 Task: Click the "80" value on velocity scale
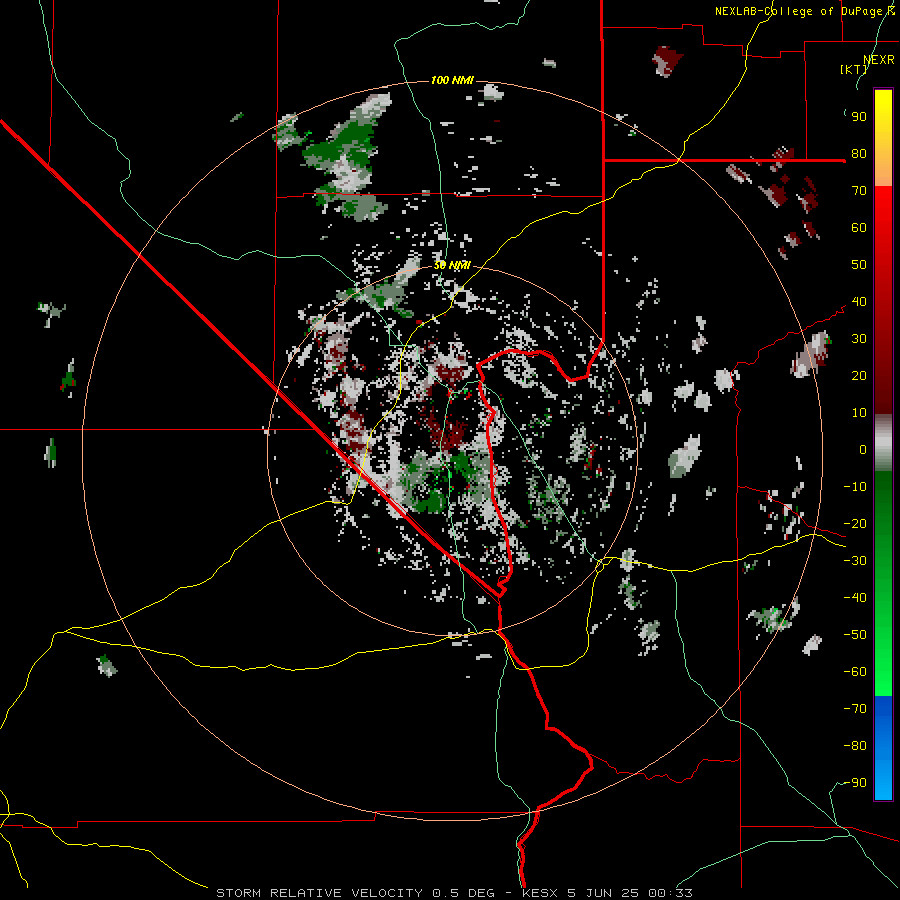(859, 154)
